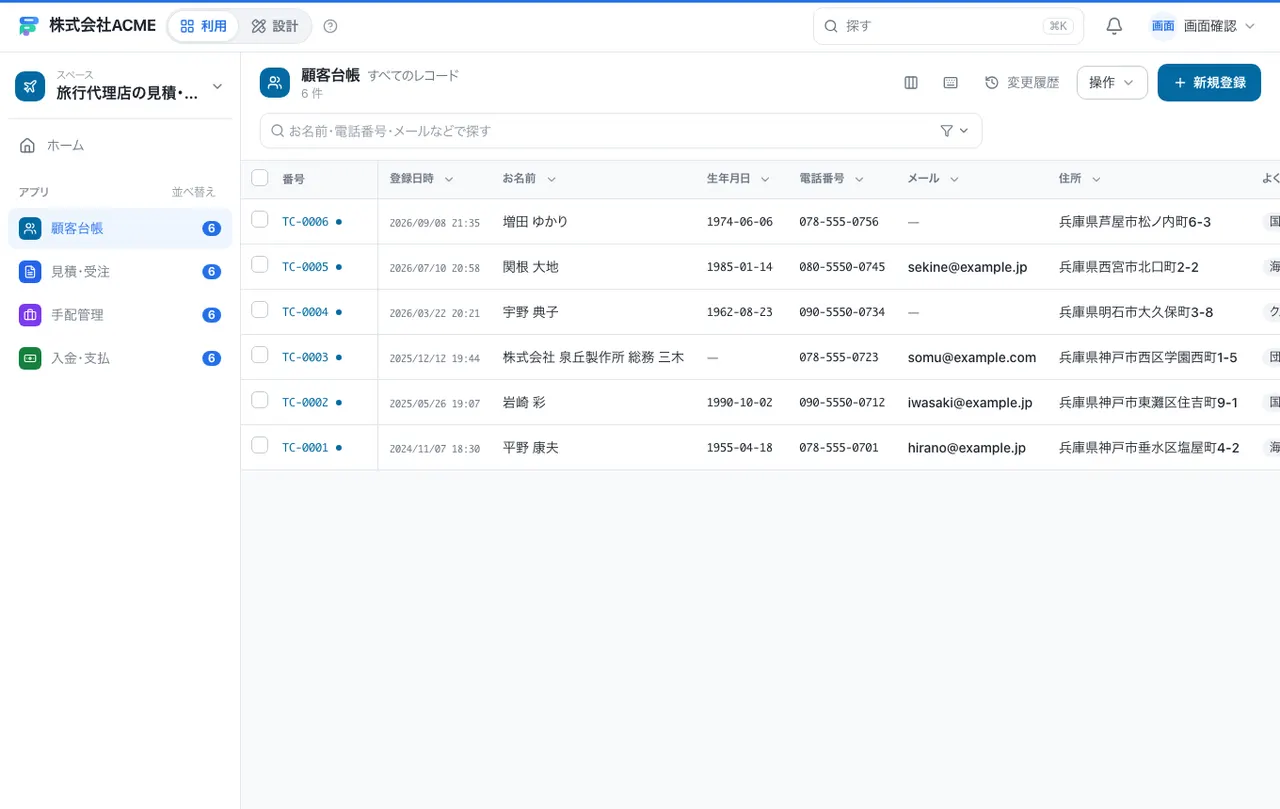Select the checkbox for TC-0003 row
The width and height of the screenshot is (1280, 809).
(260, 354)
